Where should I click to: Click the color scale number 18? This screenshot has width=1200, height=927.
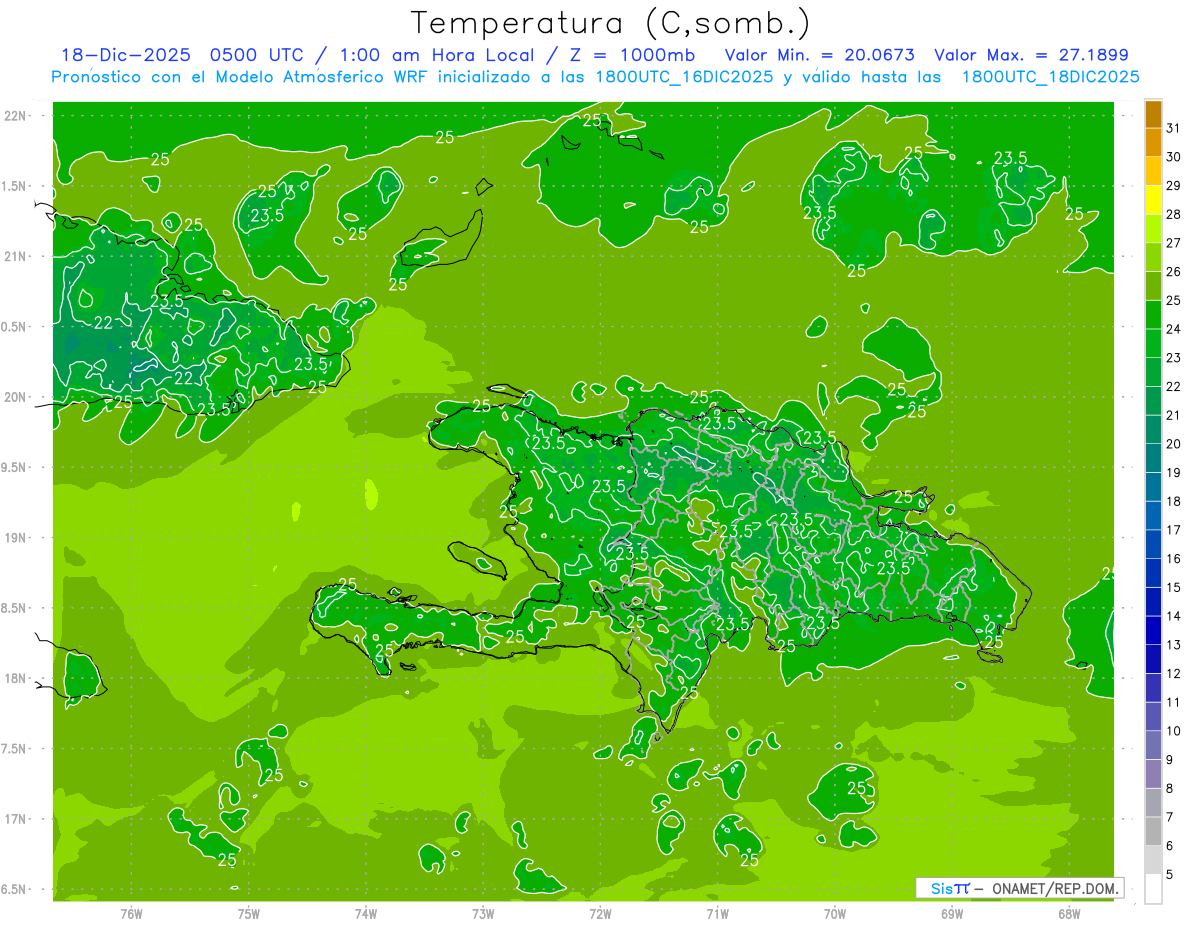coord(1174,502)
